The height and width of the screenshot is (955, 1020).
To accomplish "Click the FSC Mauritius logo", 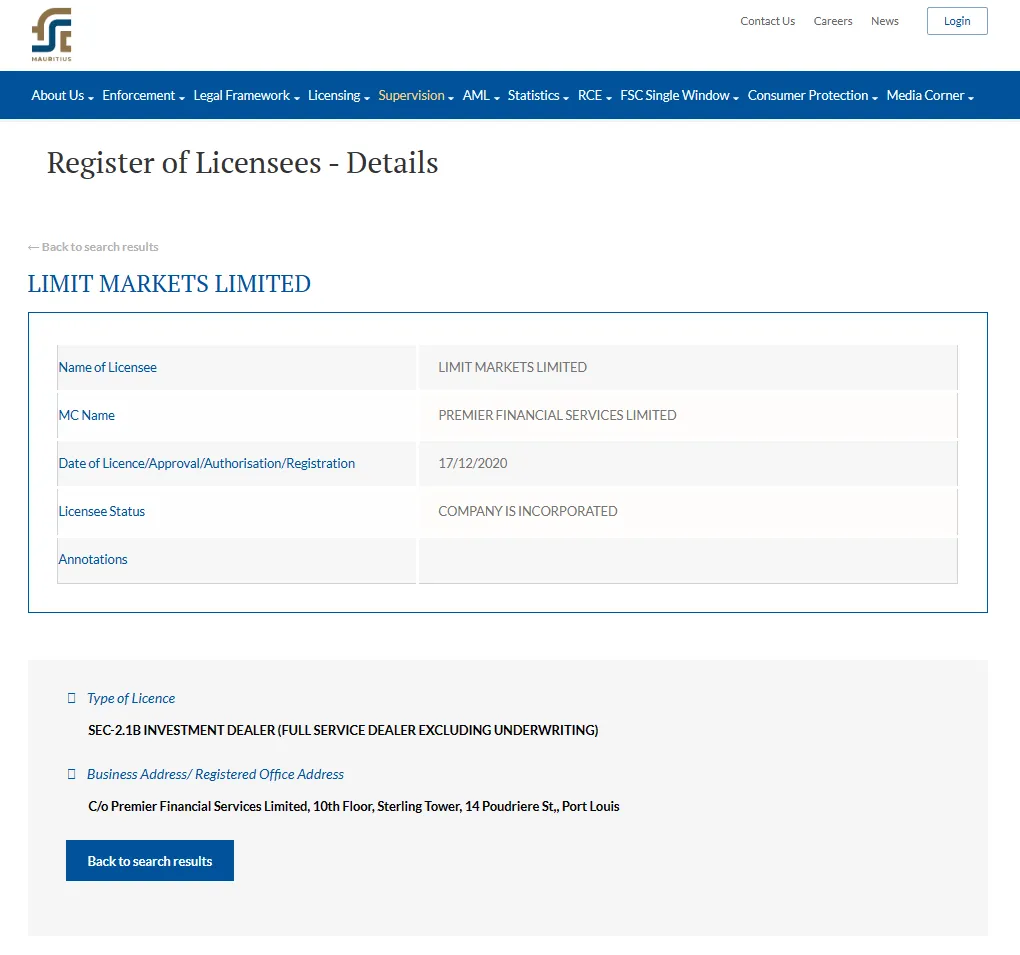I will coord(51,34).
